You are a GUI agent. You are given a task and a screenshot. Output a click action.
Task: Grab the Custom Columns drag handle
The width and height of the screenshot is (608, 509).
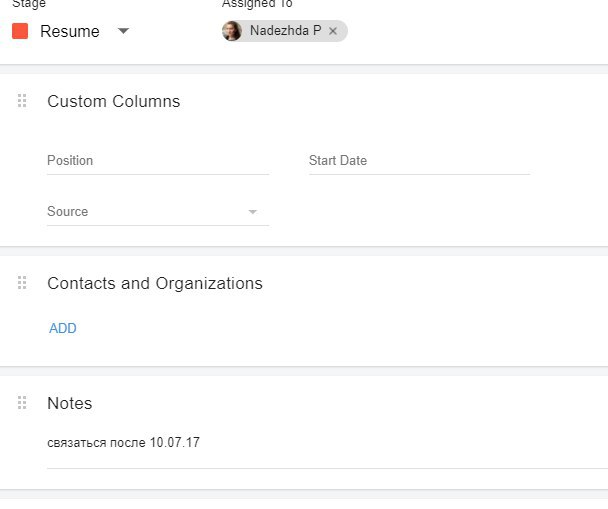tap(22, 101)
